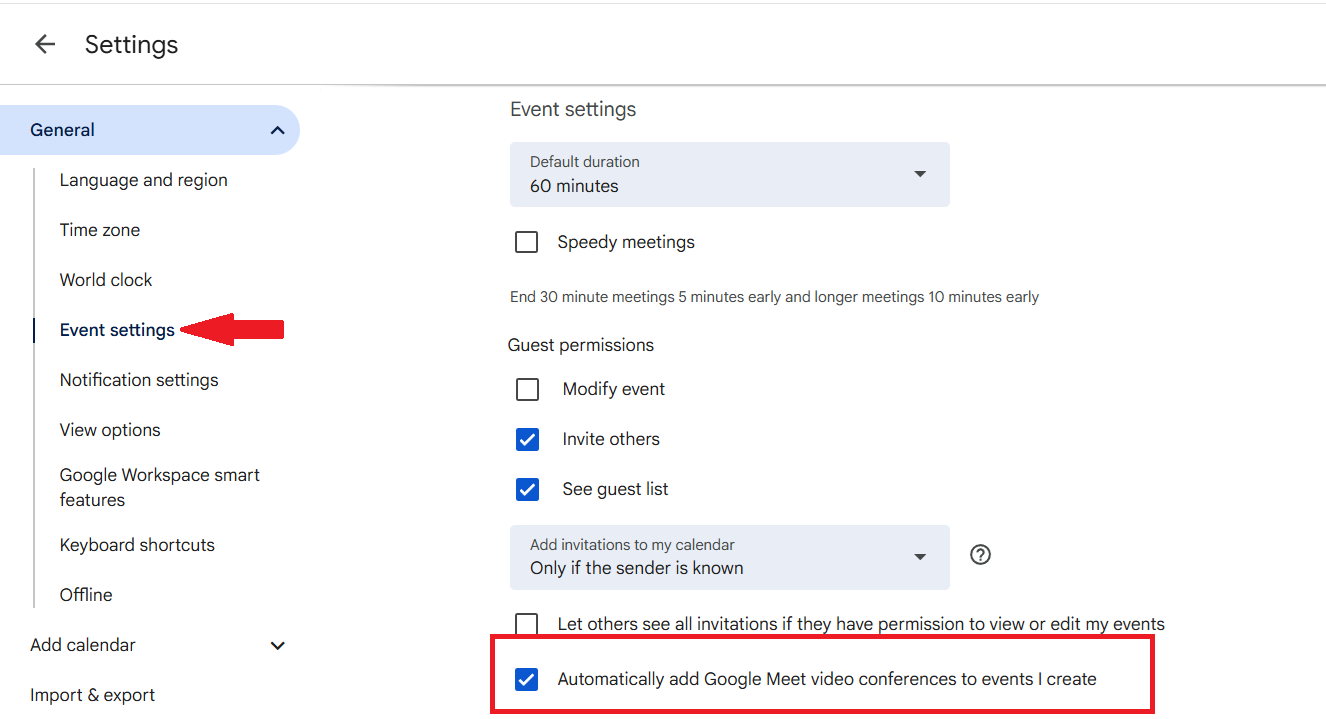Open the Add invitations to my calendar dropdown

[x=729, y=557]
